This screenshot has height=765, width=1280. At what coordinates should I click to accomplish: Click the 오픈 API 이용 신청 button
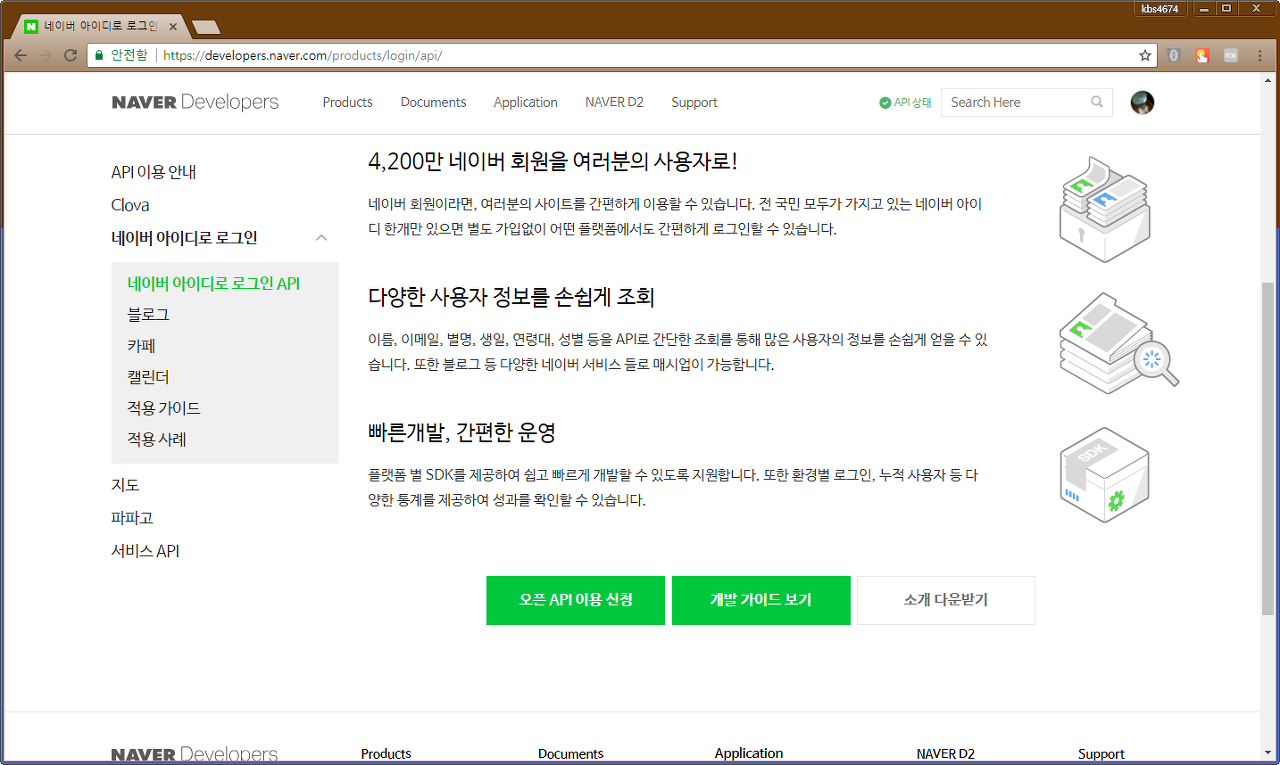(576, 600)
